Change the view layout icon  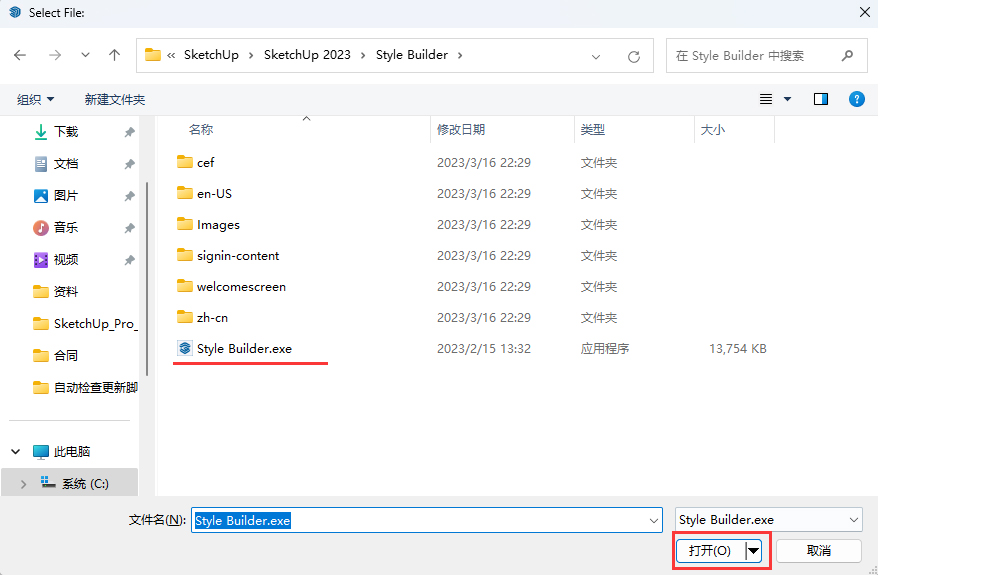pyautogui.click(x=766, y=99)
